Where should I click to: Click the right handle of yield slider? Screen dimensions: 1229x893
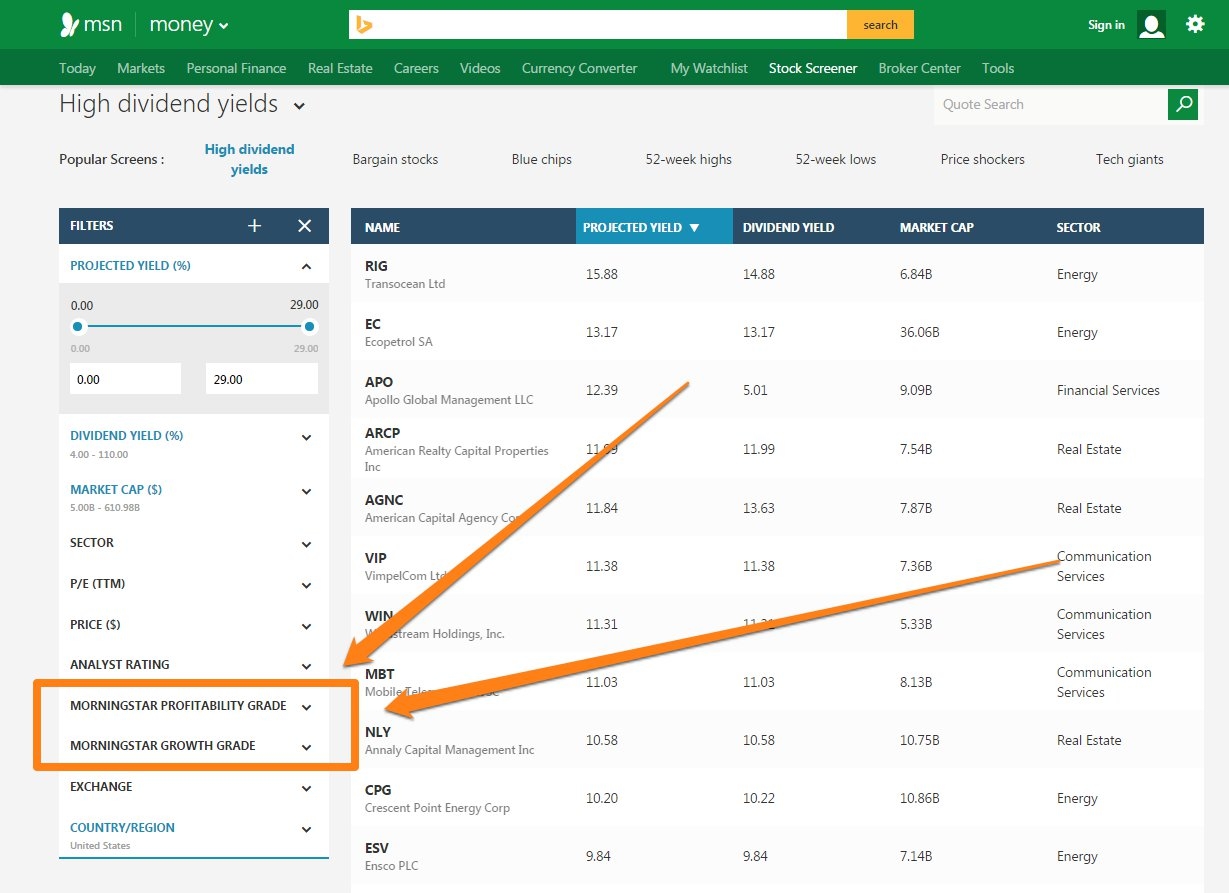coord(310,326)
